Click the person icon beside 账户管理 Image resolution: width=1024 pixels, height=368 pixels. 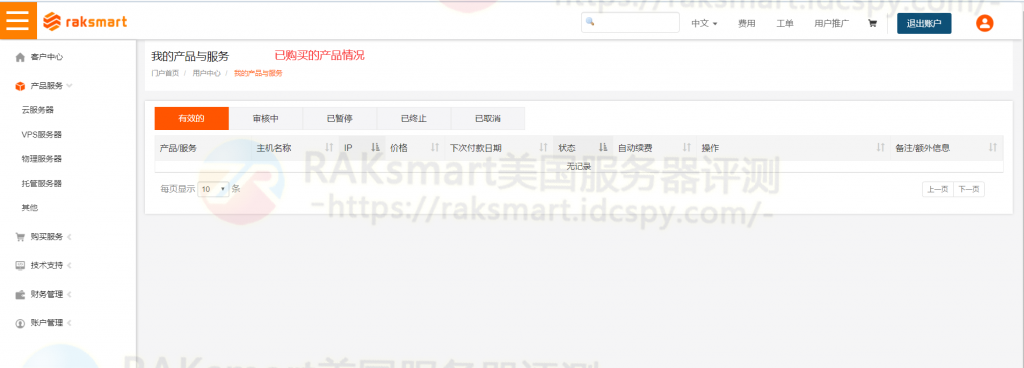(20, 323)
